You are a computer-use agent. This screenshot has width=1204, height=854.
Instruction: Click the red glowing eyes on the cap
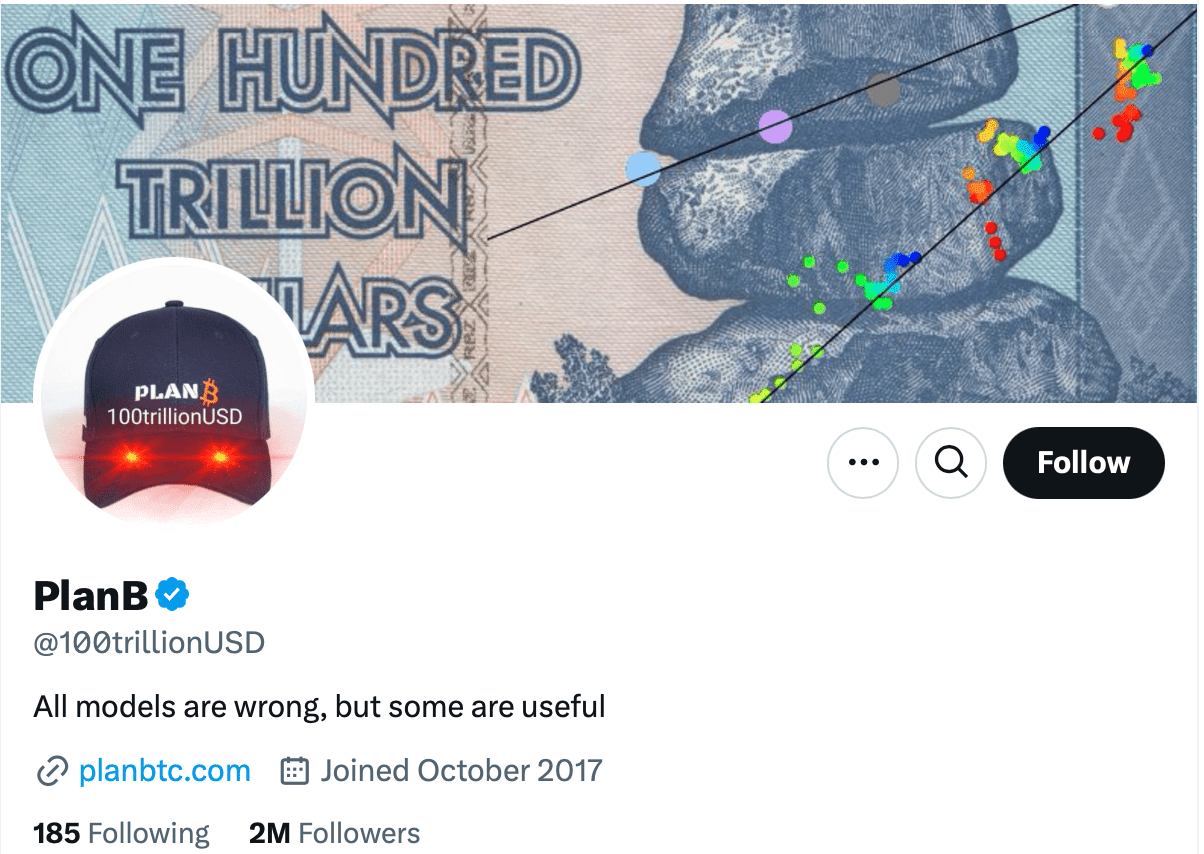pyautogui.click(x=175, y=458)
